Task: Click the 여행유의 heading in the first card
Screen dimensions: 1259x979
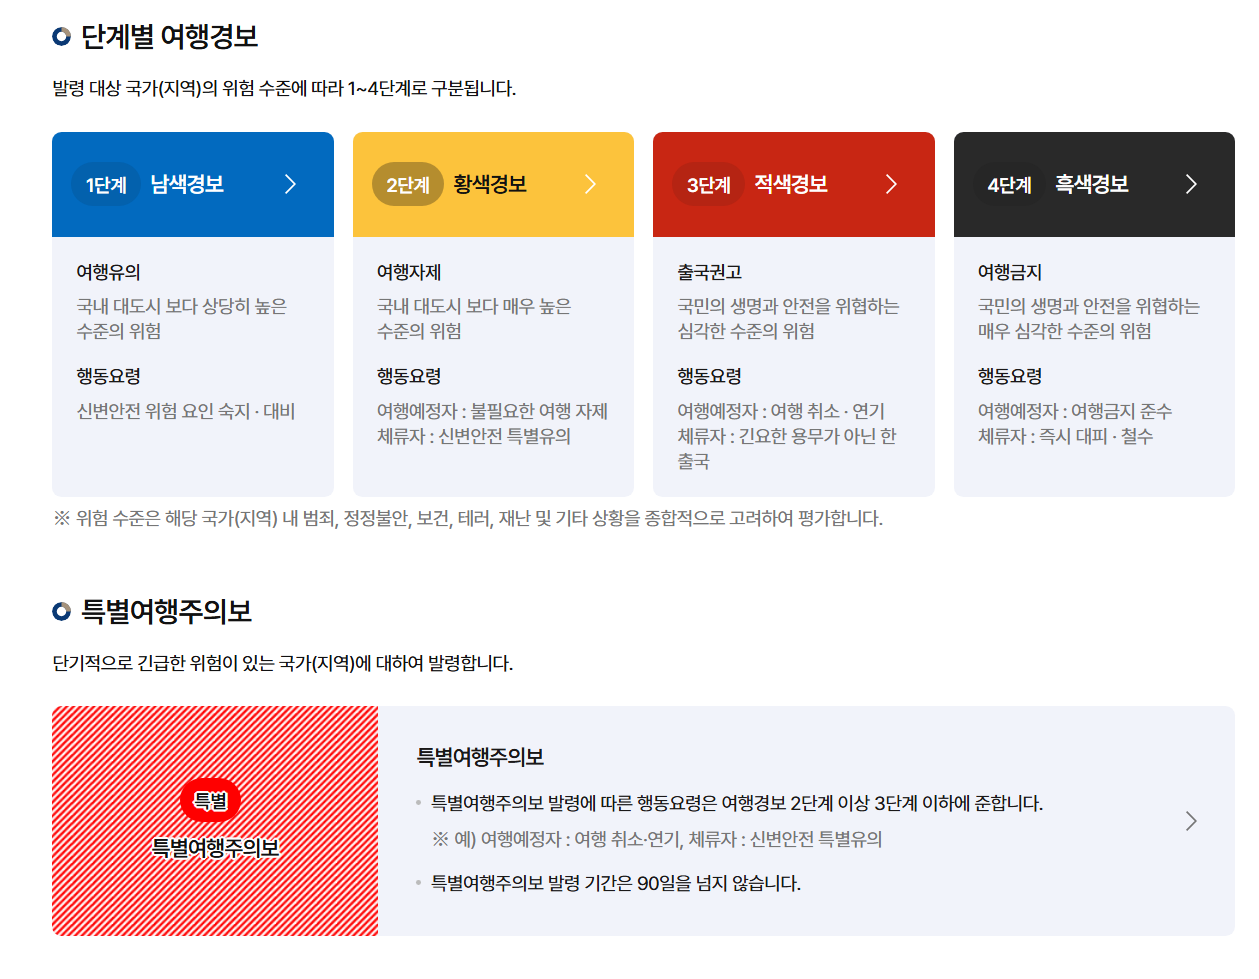Action: (108, 272)
